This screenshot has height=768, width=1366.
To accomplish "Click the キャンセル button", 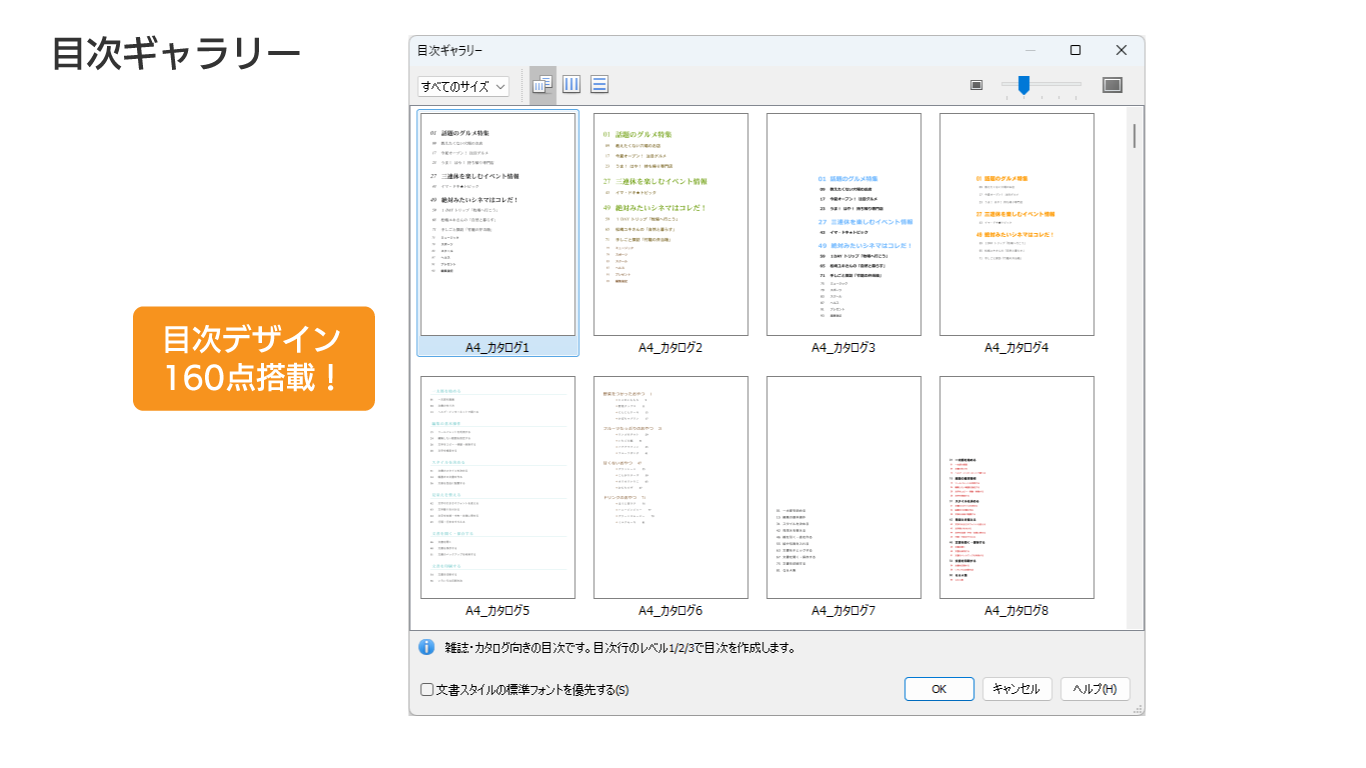I will coord(1017,689).
